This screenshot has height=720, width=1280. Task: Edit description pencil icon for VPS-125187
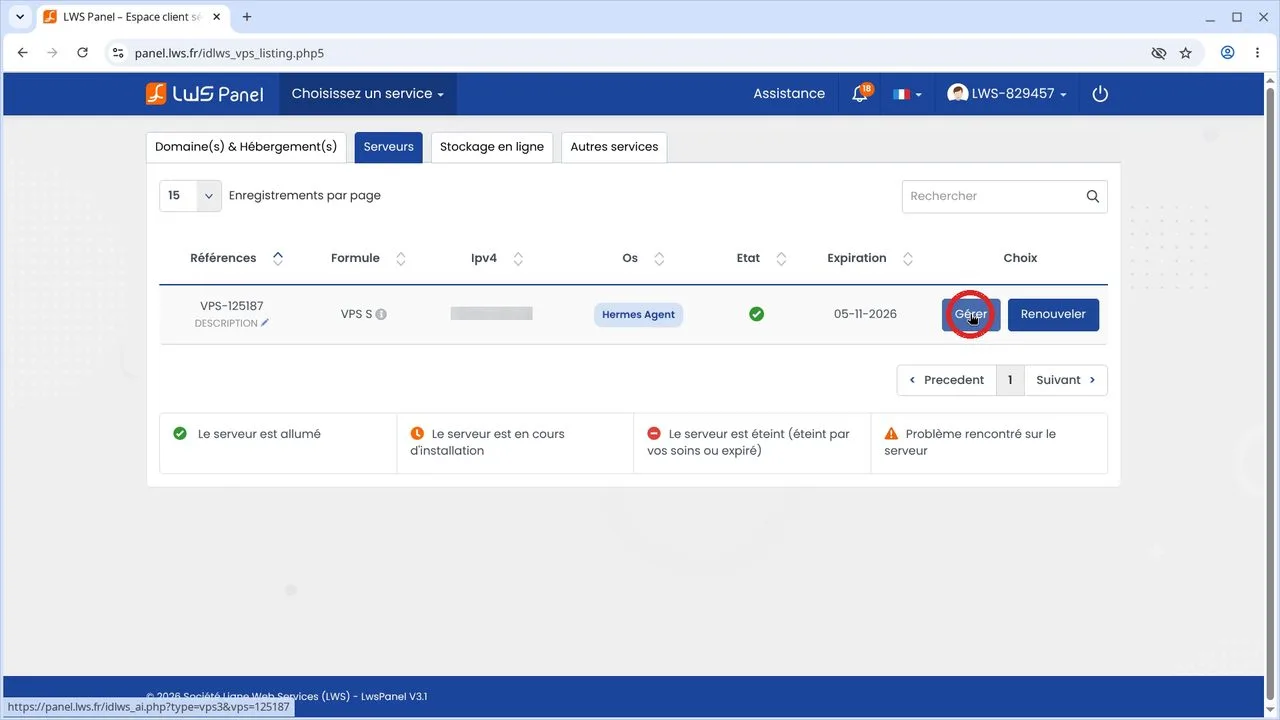tap(265, 323)
